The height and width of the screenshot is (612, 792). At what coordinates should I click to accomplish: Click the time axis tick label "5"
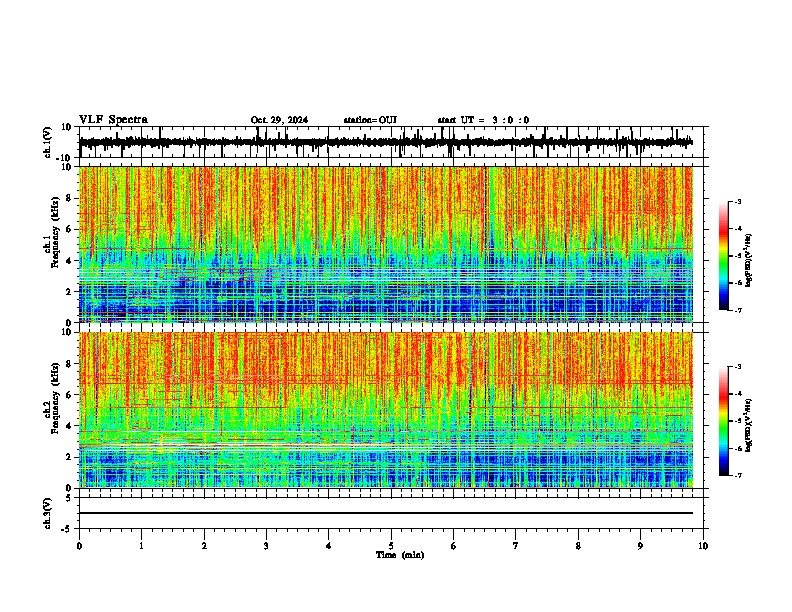tap(391, 546)
